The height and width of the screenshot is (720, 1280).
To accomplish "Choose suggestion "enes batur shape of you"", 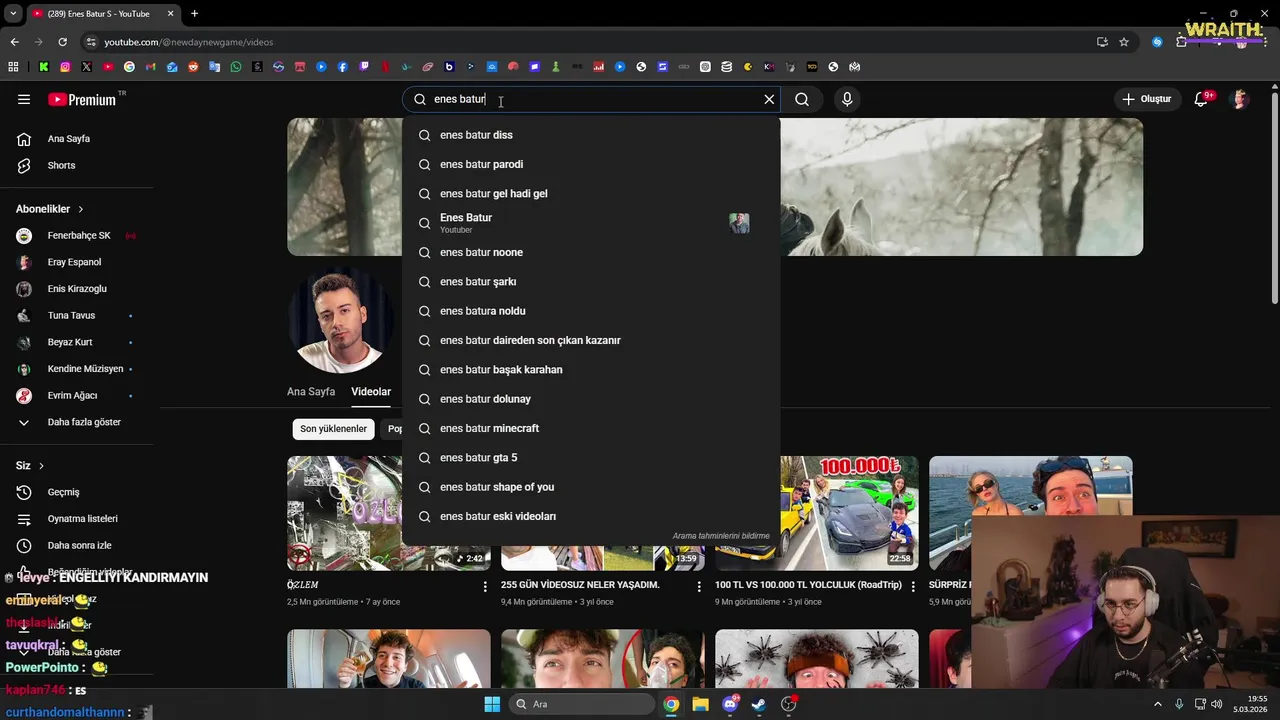I will [591, 487].
